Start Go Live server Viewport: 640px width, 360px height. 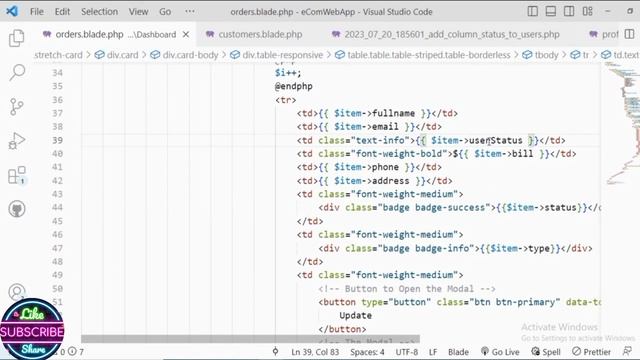click(x=500, y=352)
